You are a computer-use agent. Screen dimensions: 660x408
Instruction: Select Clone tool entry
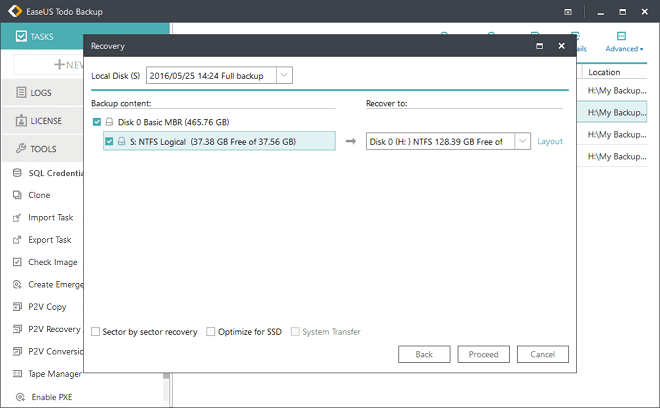coord(39,195)
